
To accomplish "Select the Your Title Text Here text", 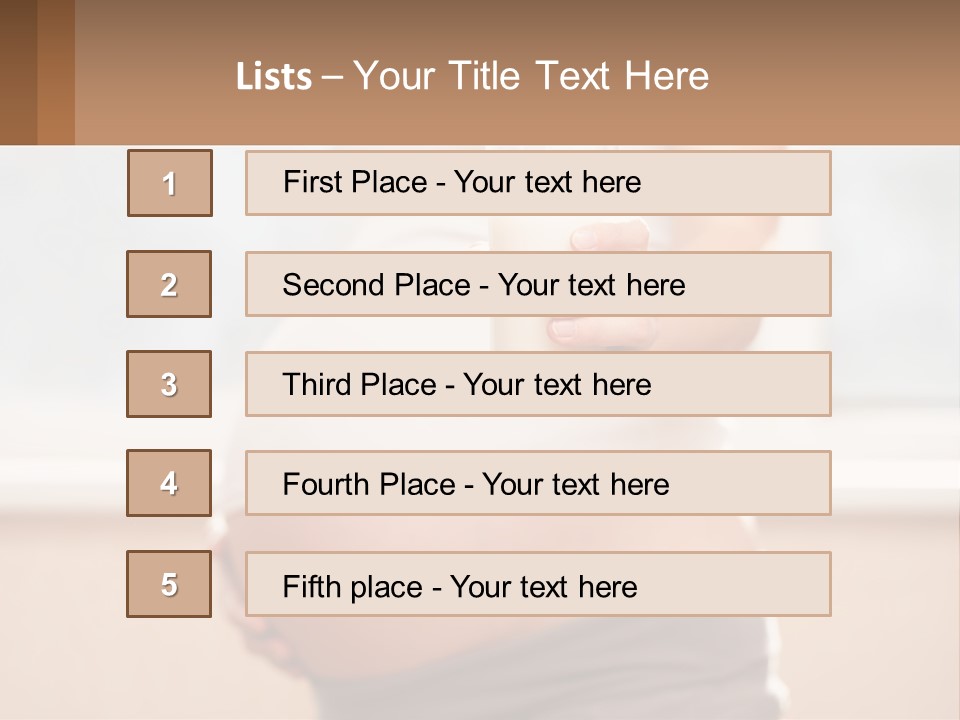I will click(531, 76).
